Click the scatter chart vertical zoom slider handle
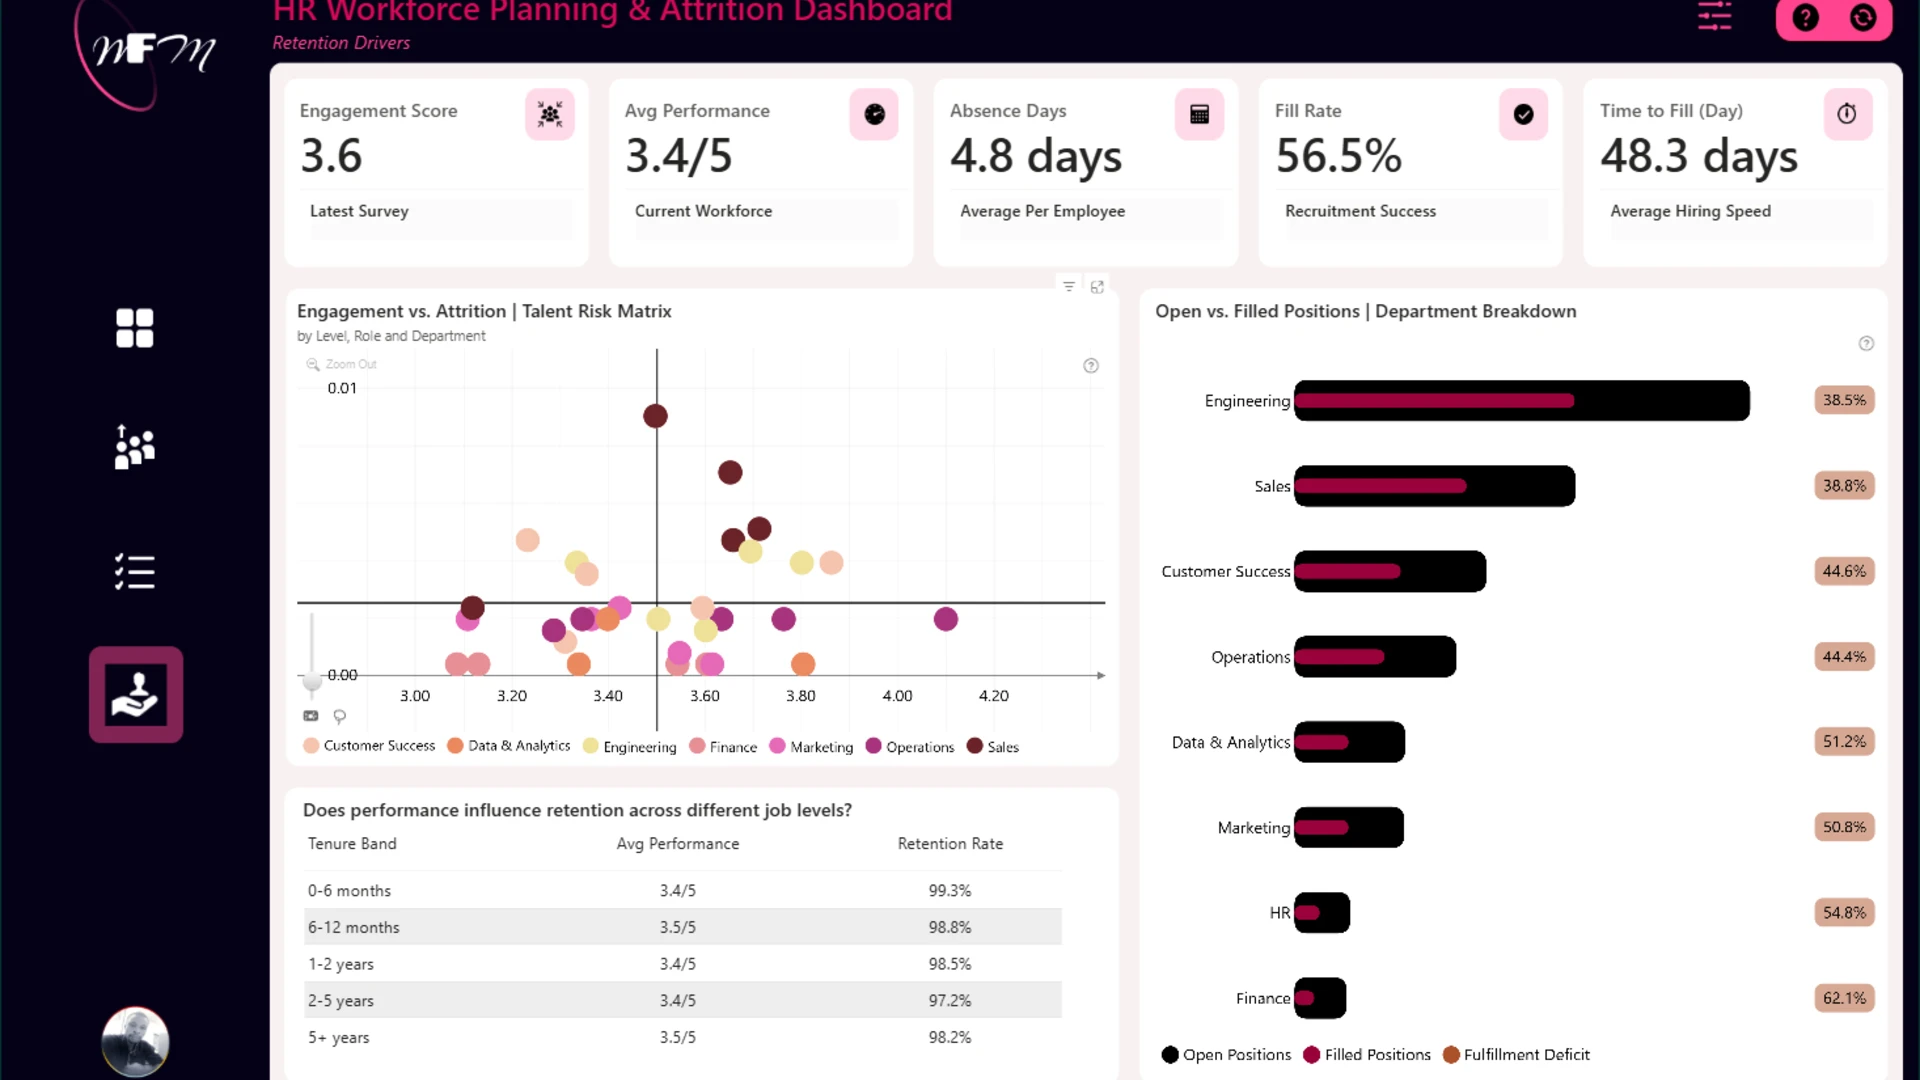 [x=312, y=682]
